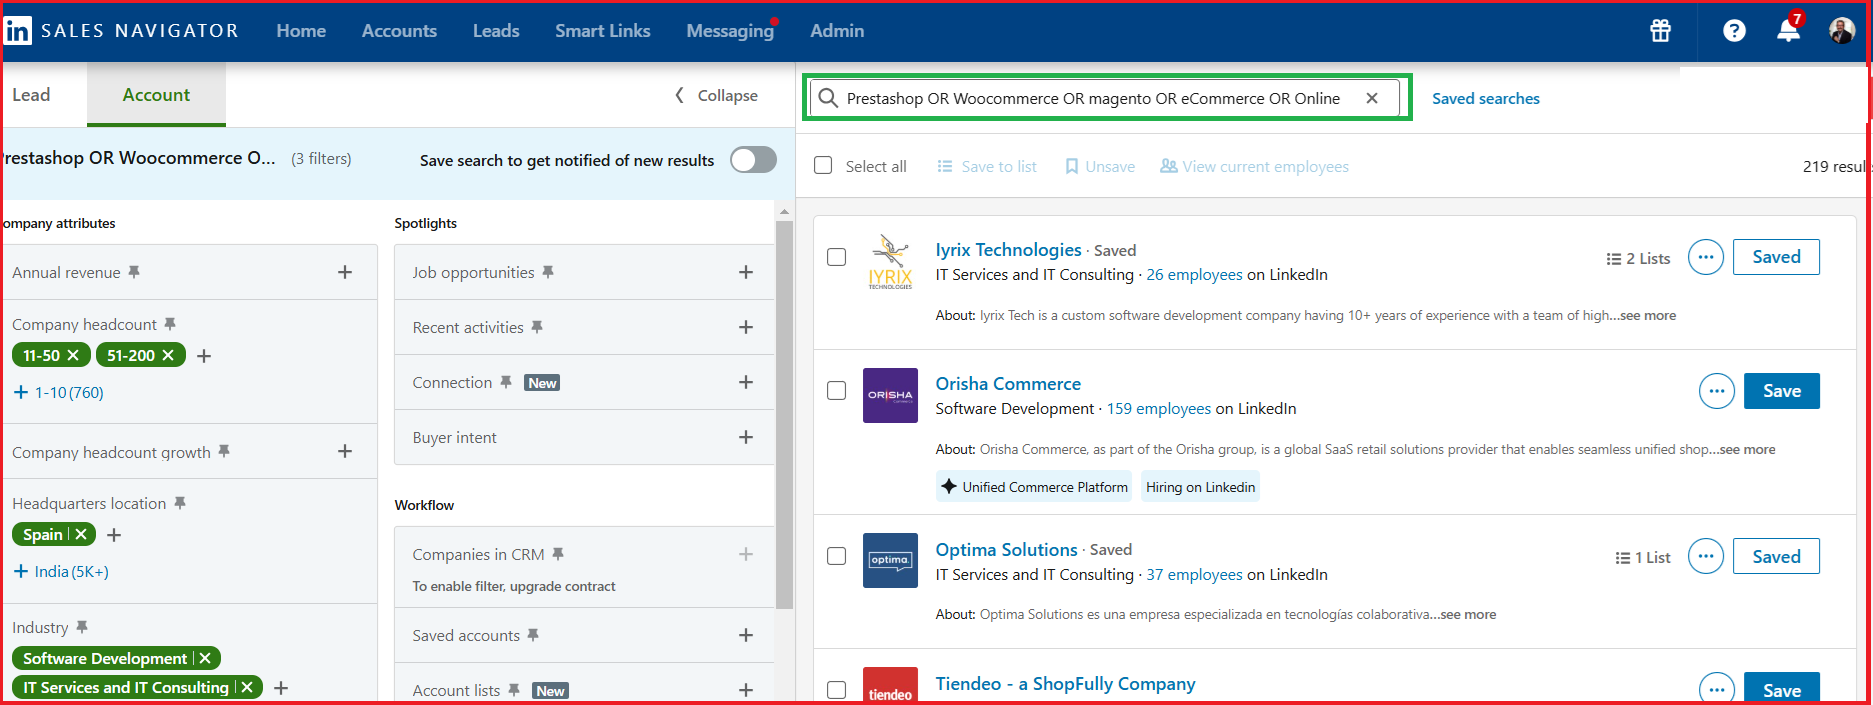Open Messaging
The image size is (1873, 705).
click(730, 31)
